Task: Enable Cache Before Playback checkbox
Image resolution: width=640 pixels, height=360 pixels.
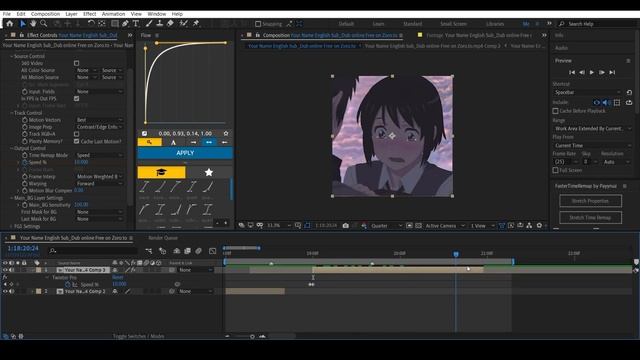Action: (556, 111)
